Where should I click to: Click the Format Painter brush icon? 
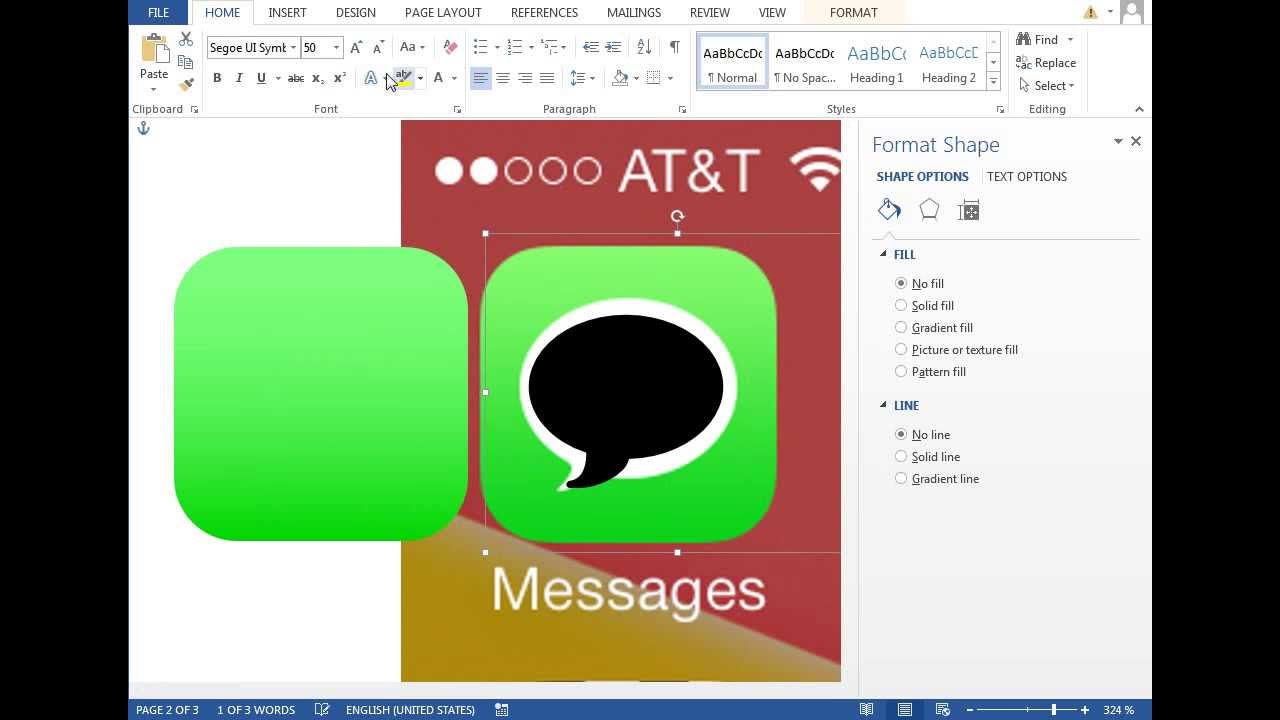point(186,85)
